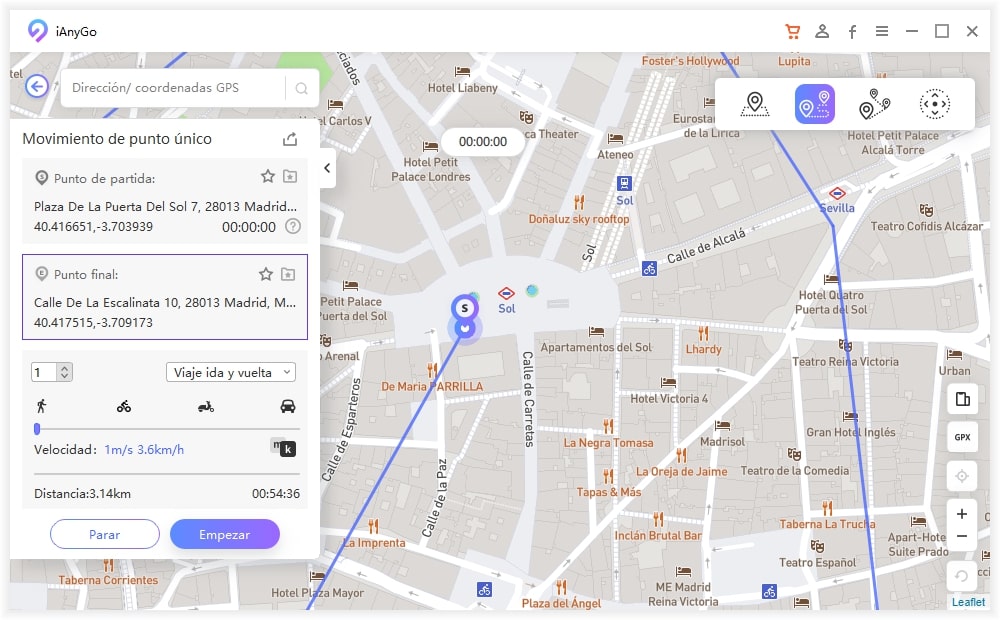Click the Parar button

coord(105,535)
